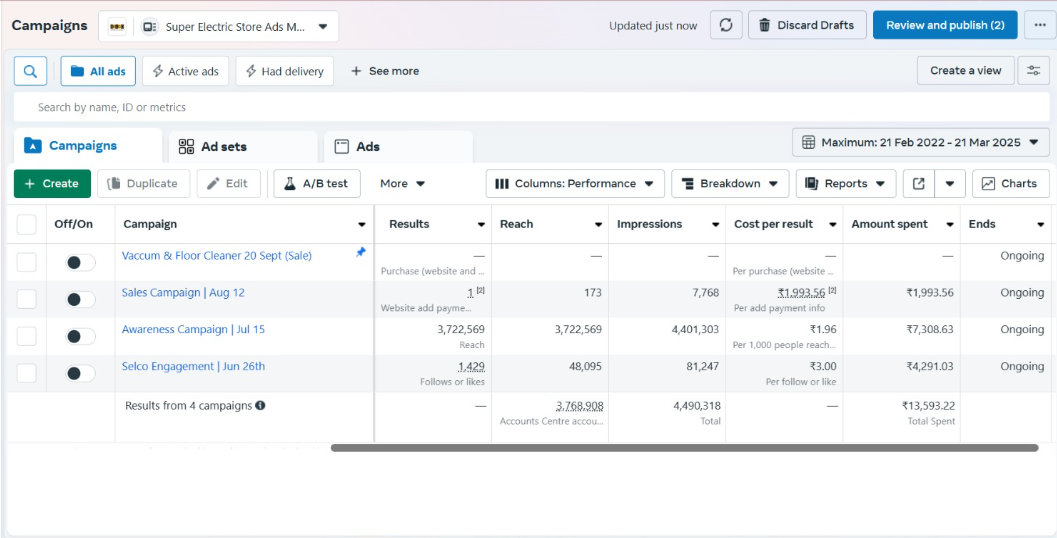
Task: Click the search by name input field
Action: pos(500,107)
